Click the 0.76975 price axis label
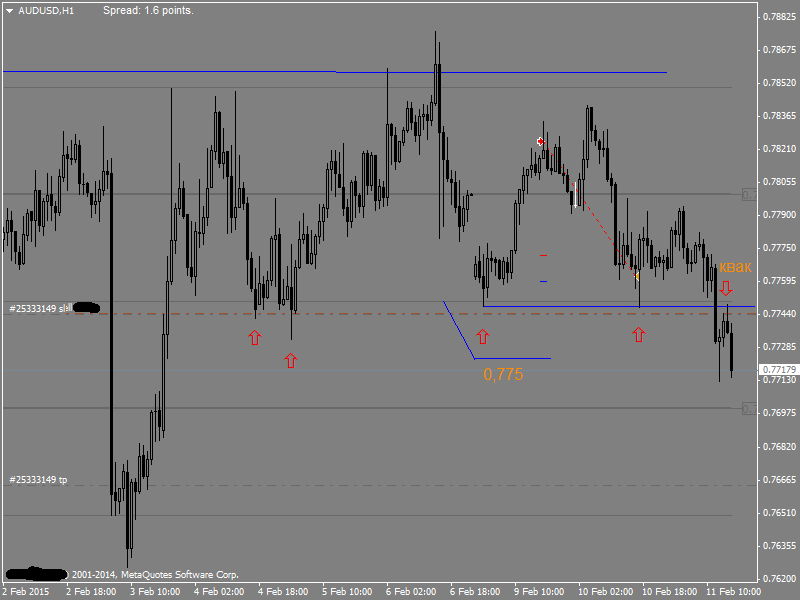The image size is (800, 600). coord(779,412)
